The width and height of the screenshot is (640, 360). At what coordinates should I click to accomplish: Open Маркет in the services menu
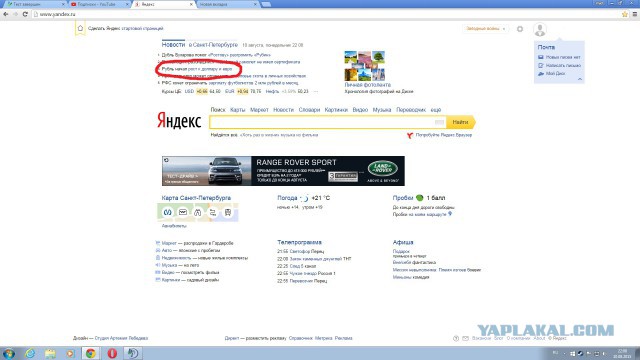(x=259, y=110)
